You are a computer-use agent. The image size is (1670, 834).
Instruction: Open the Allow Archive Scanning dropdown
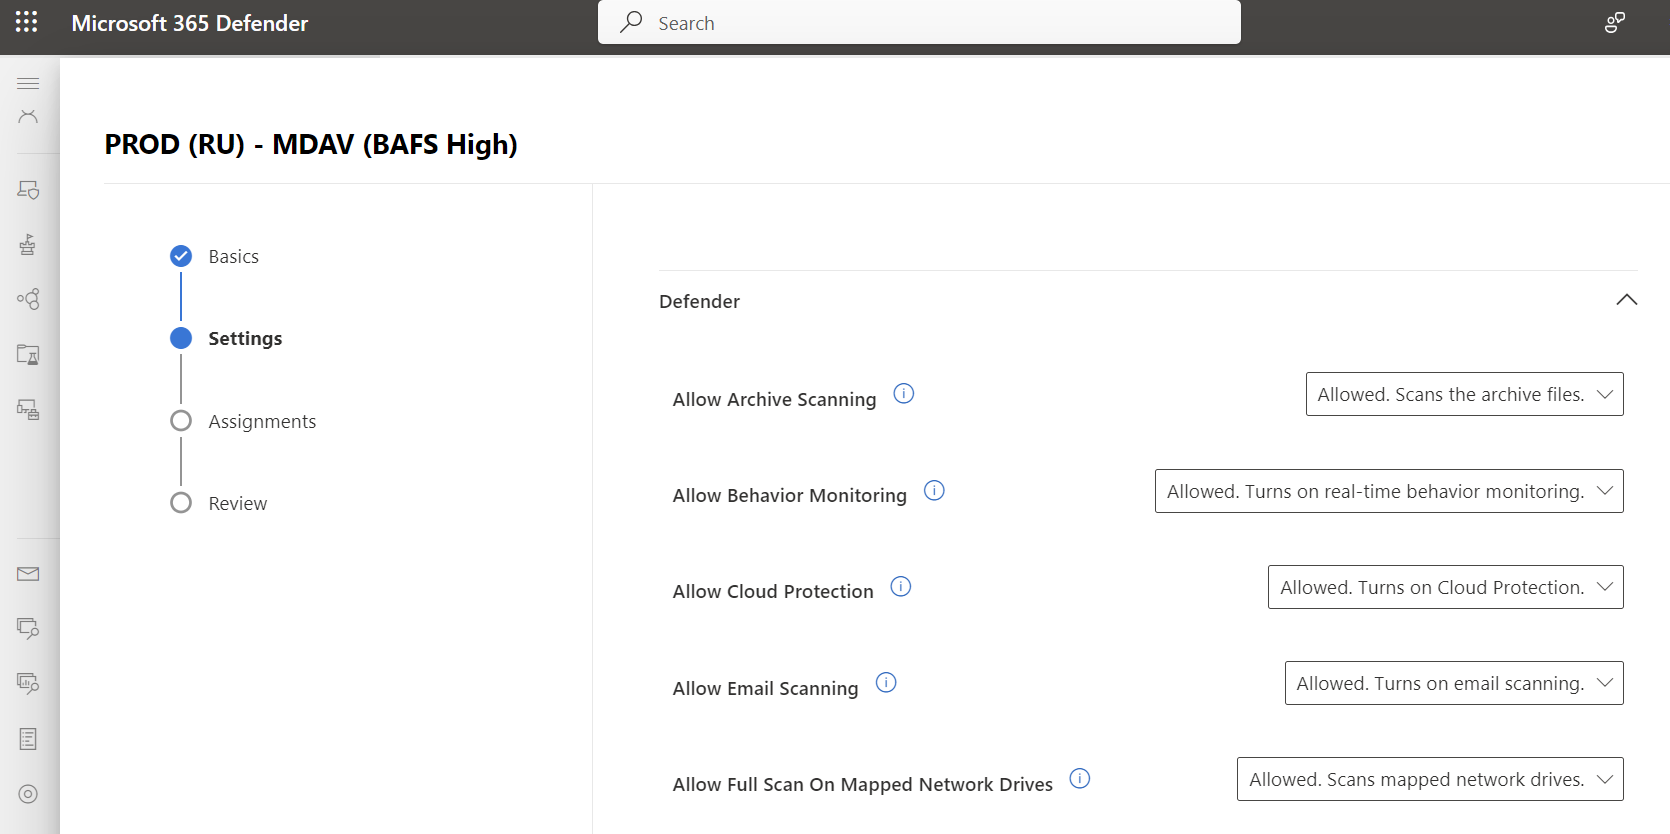[1464, 394]
